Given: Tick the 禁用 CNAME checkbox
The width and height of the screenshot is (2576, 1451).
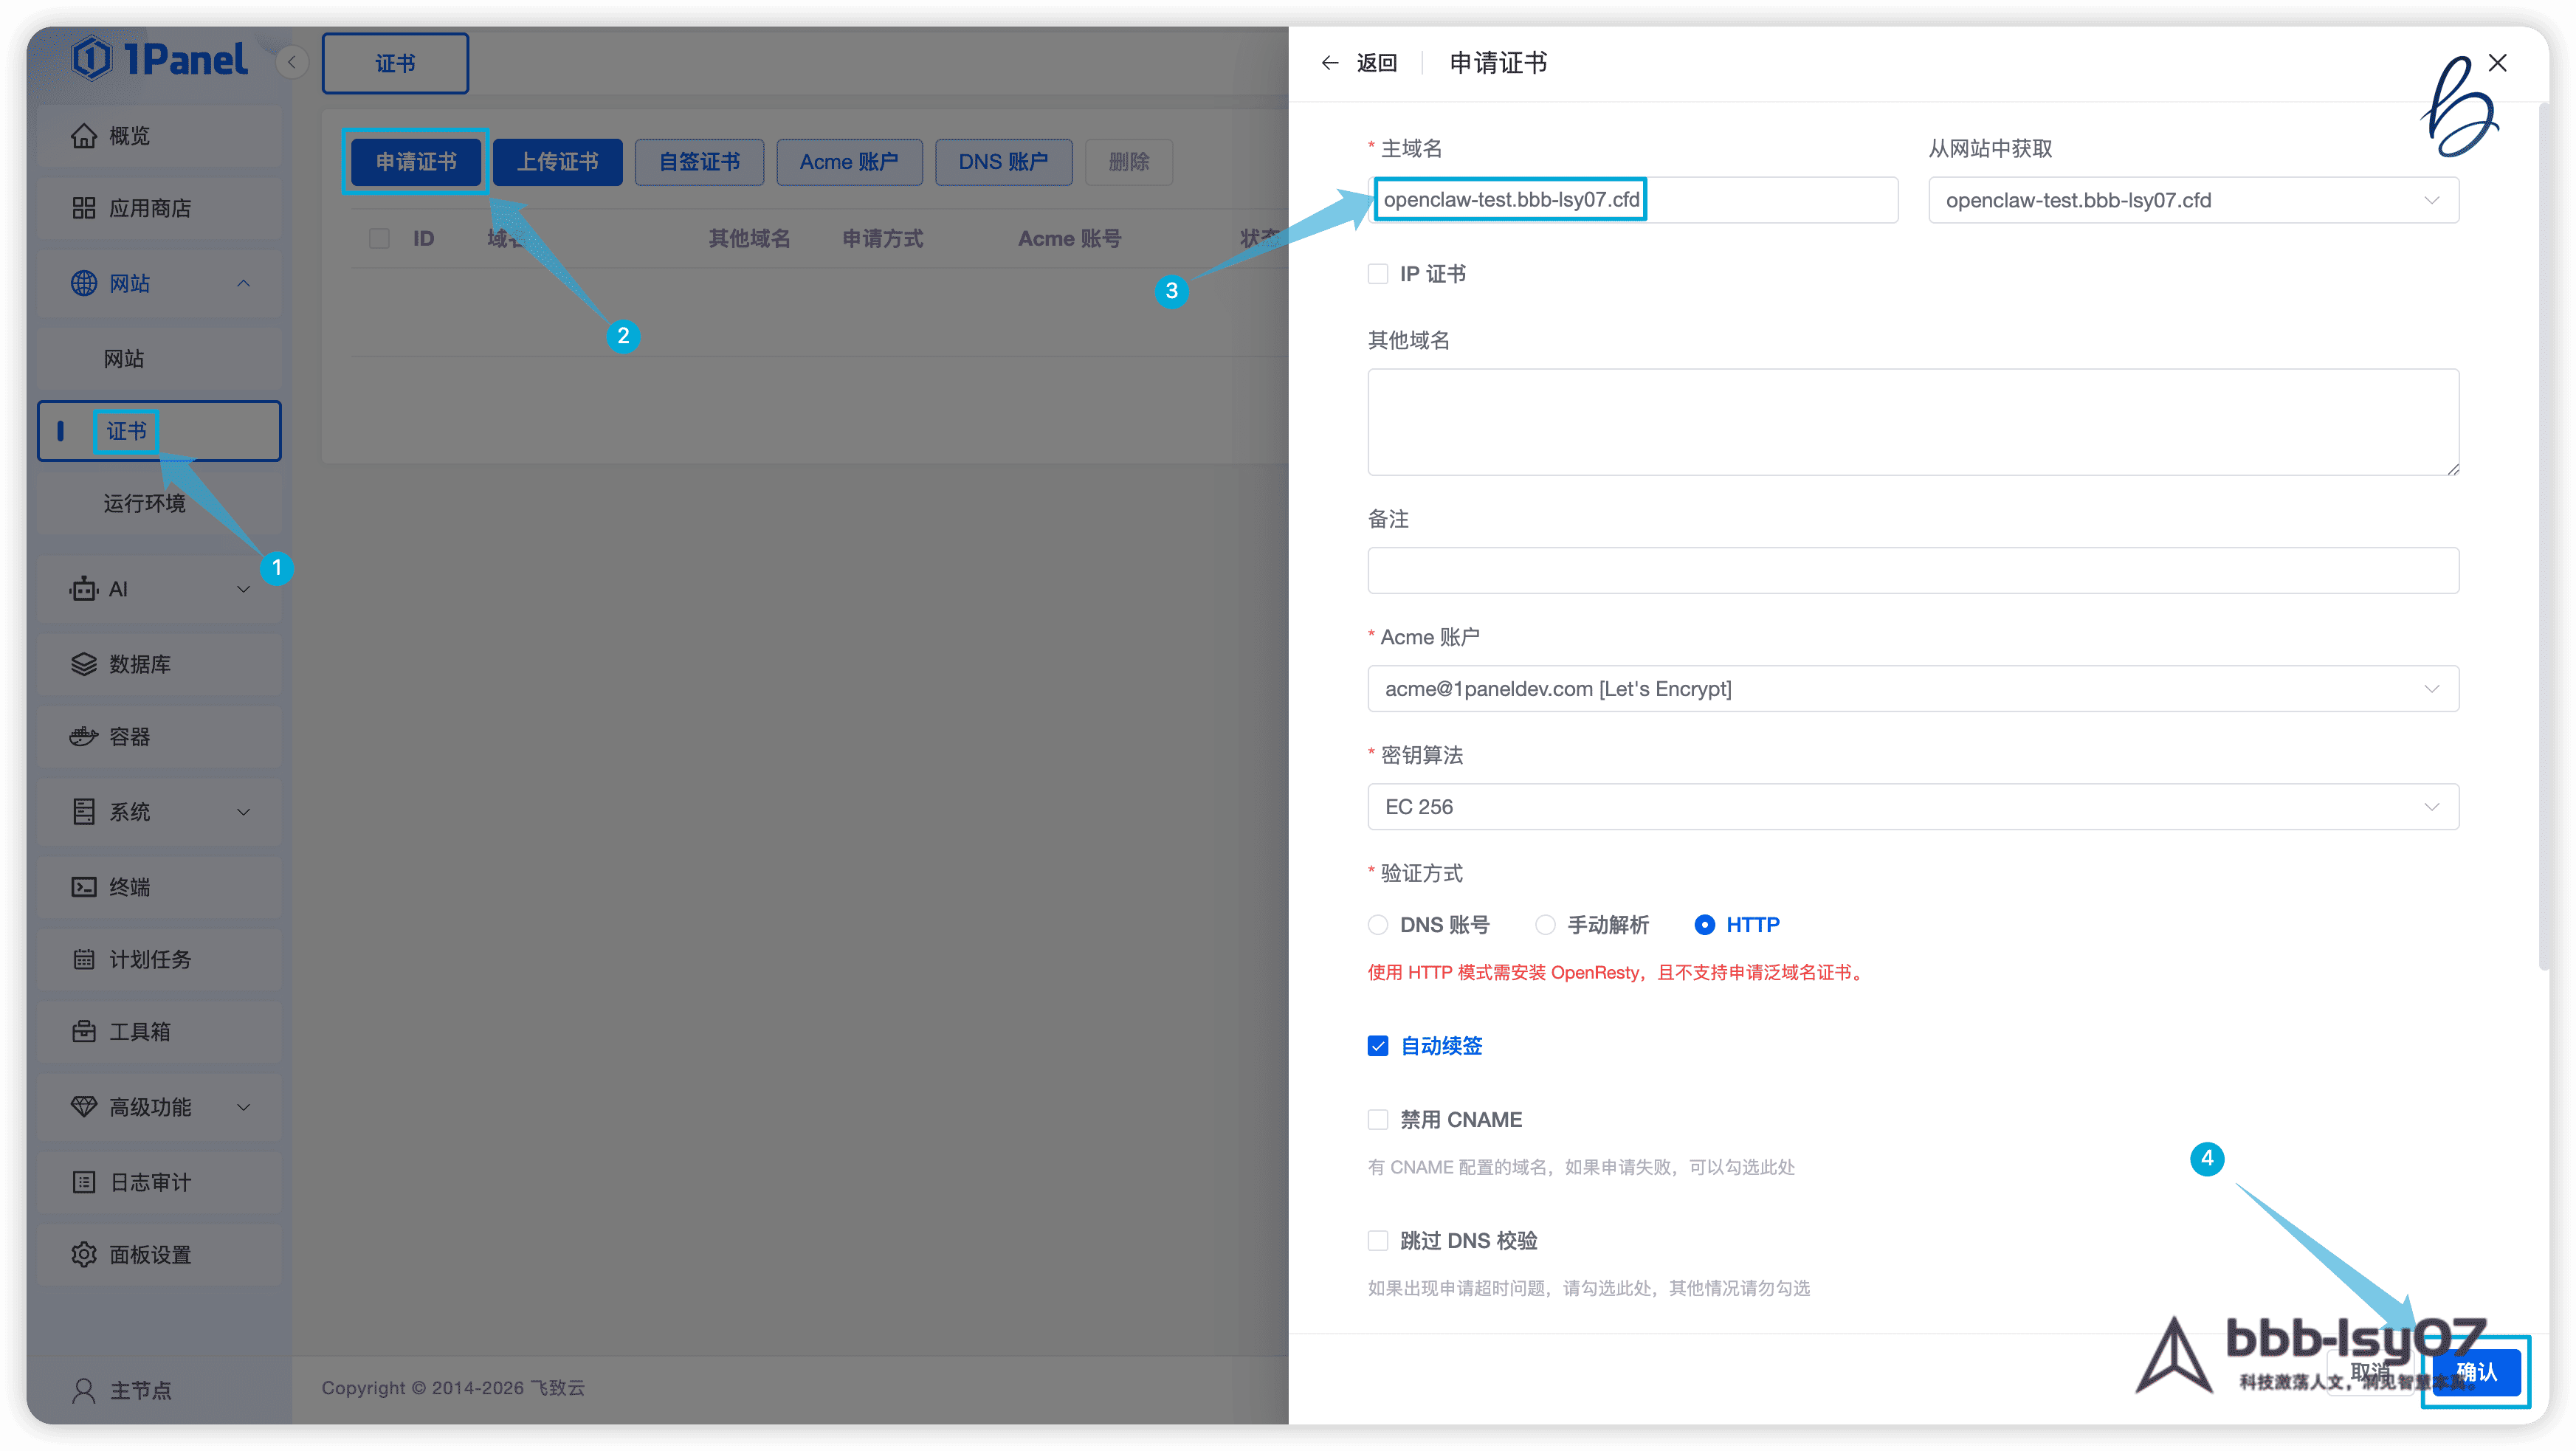Looking at the screenshot, I should point(1378,1120).
